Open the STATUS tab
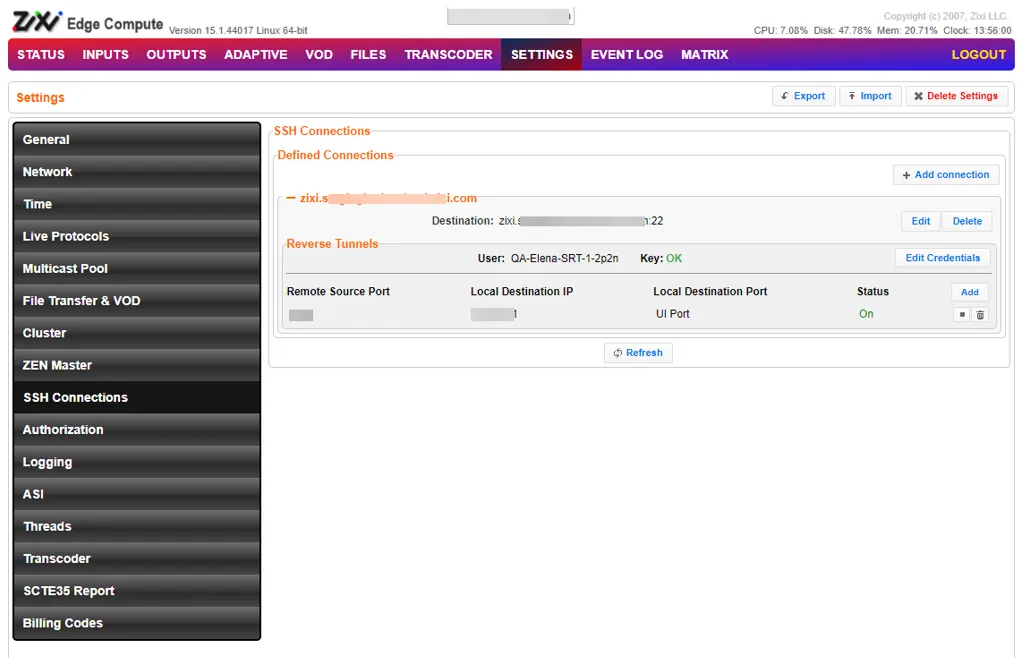Screen dimensions: 1018x658 coord(41,55)
